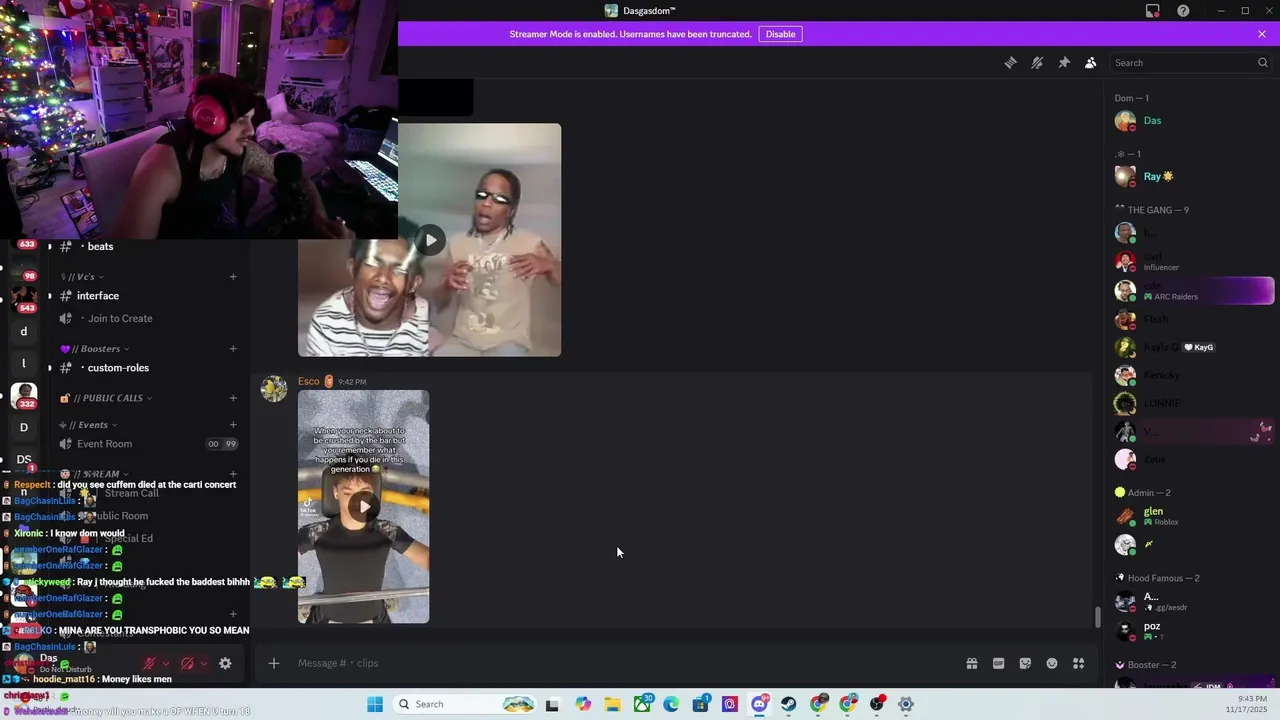Open the GIF picker
Screen dimensions: 1280x720
[x=998, y=663]
